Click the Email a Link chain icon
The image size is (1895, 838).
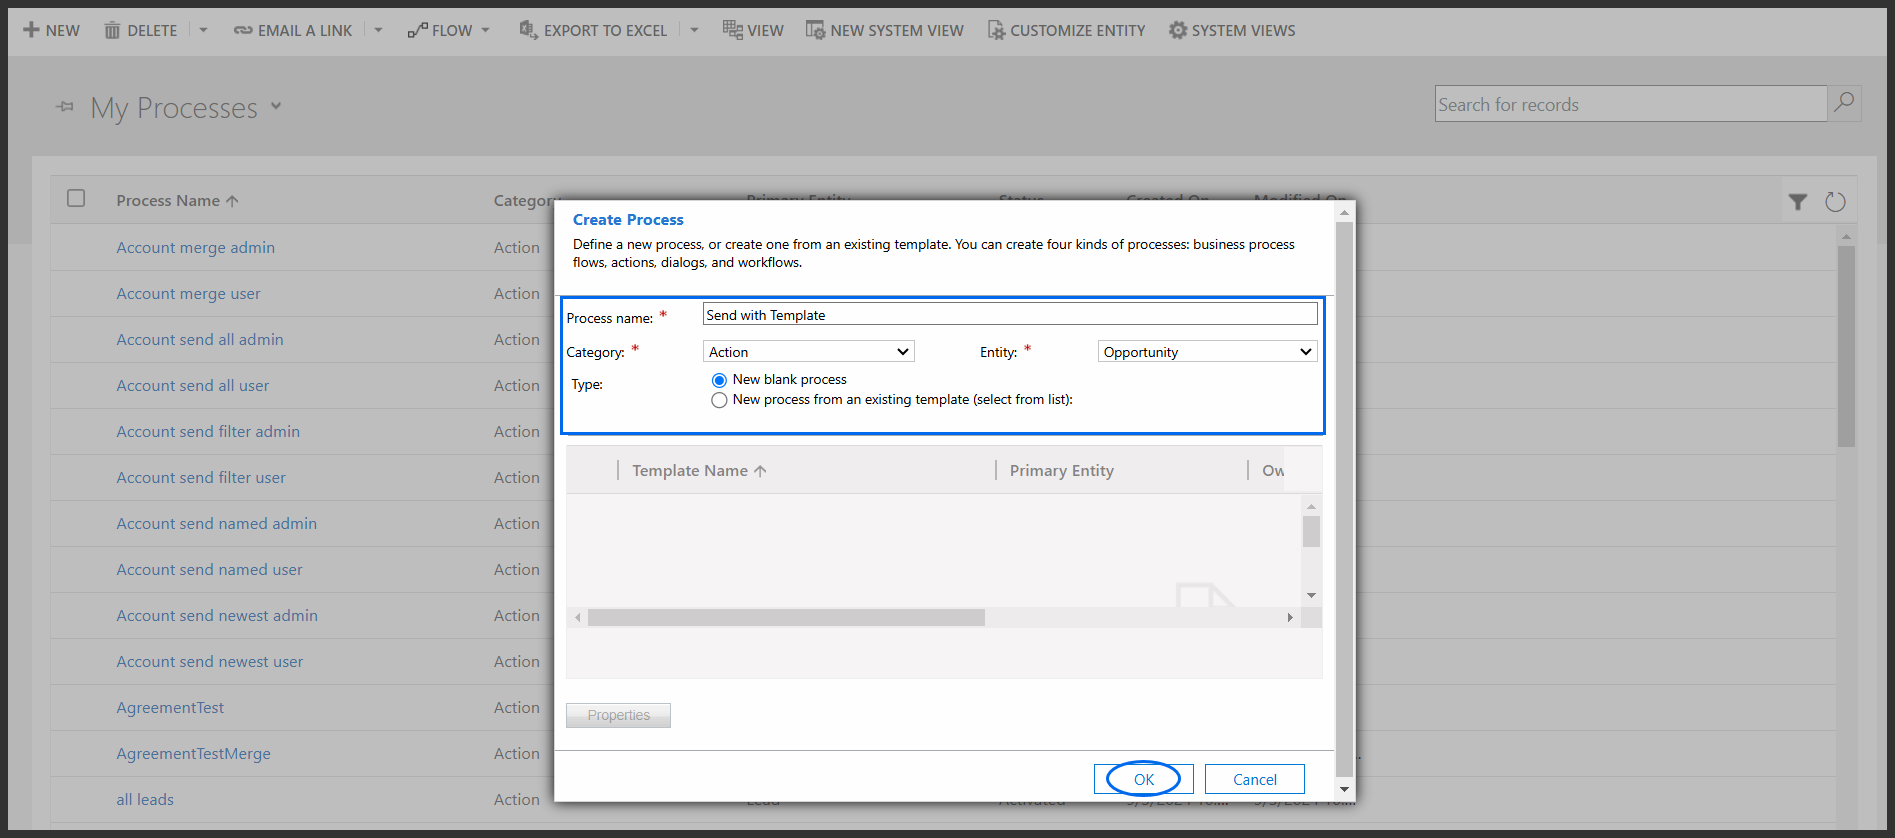(x=243, y=30)
